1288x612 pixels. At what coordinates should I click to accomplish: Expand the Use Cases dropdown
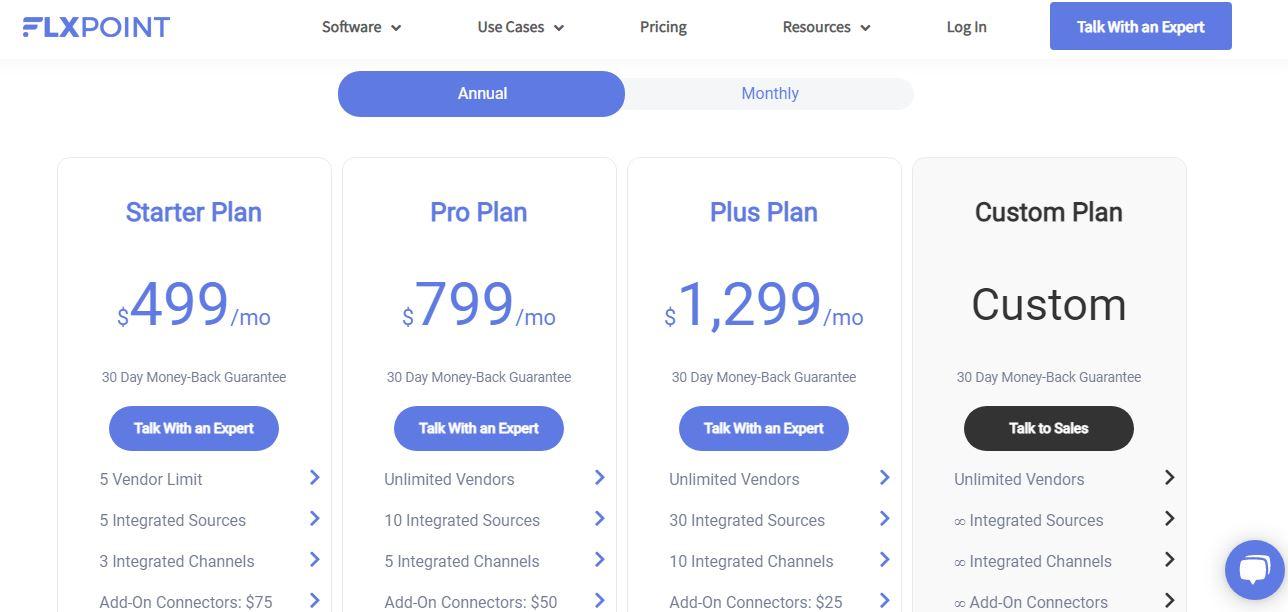point(520,27)
